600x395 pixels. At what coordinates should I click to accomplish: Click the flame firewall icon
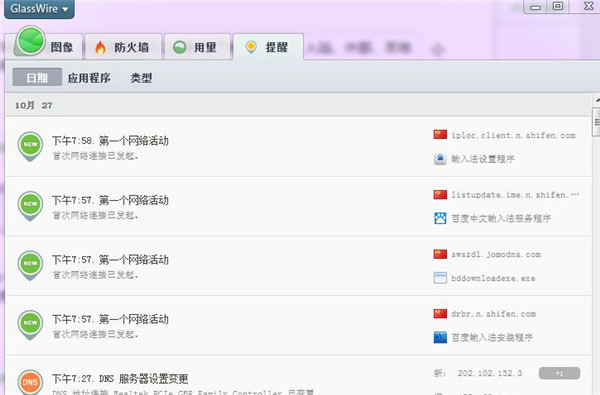[100, 47]
